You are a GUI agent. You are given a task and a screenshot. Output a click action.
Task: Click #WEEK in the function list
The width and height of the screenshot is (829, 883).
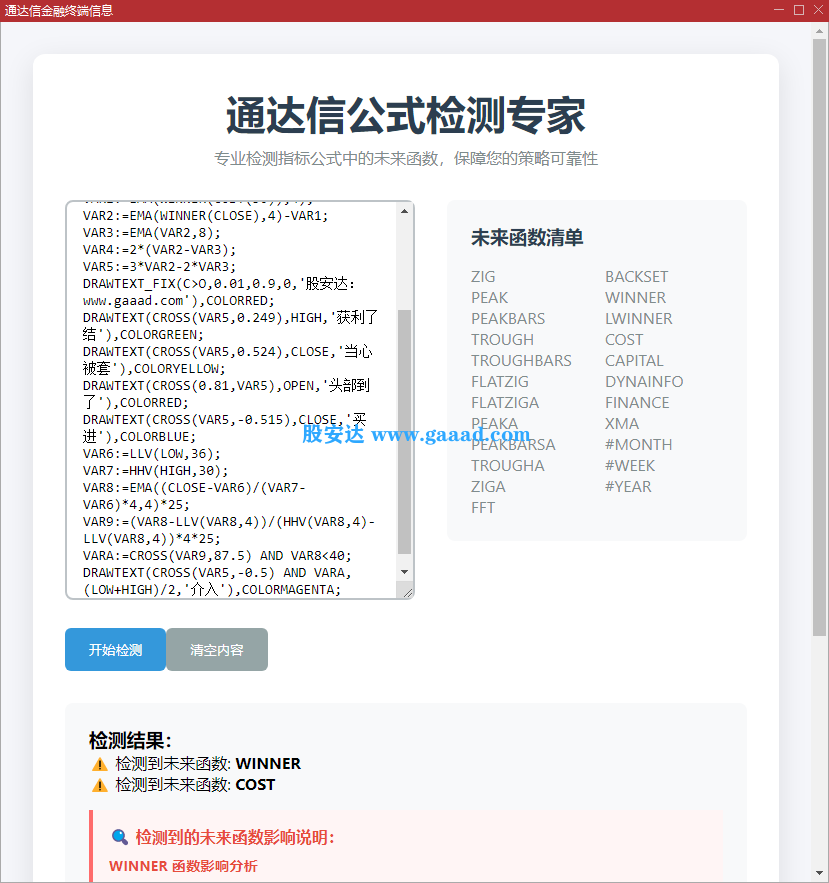(630, 466)
